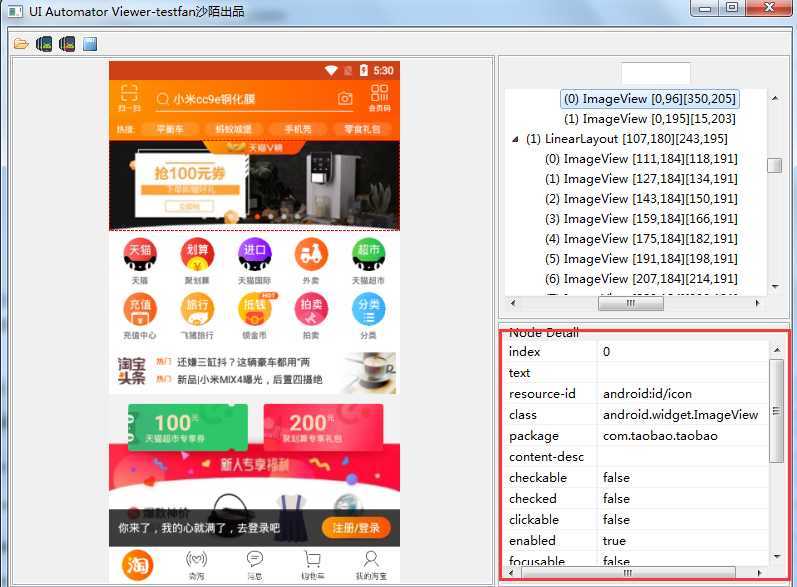
Task: Tap the orange register/login button
Action: [356, 528]
